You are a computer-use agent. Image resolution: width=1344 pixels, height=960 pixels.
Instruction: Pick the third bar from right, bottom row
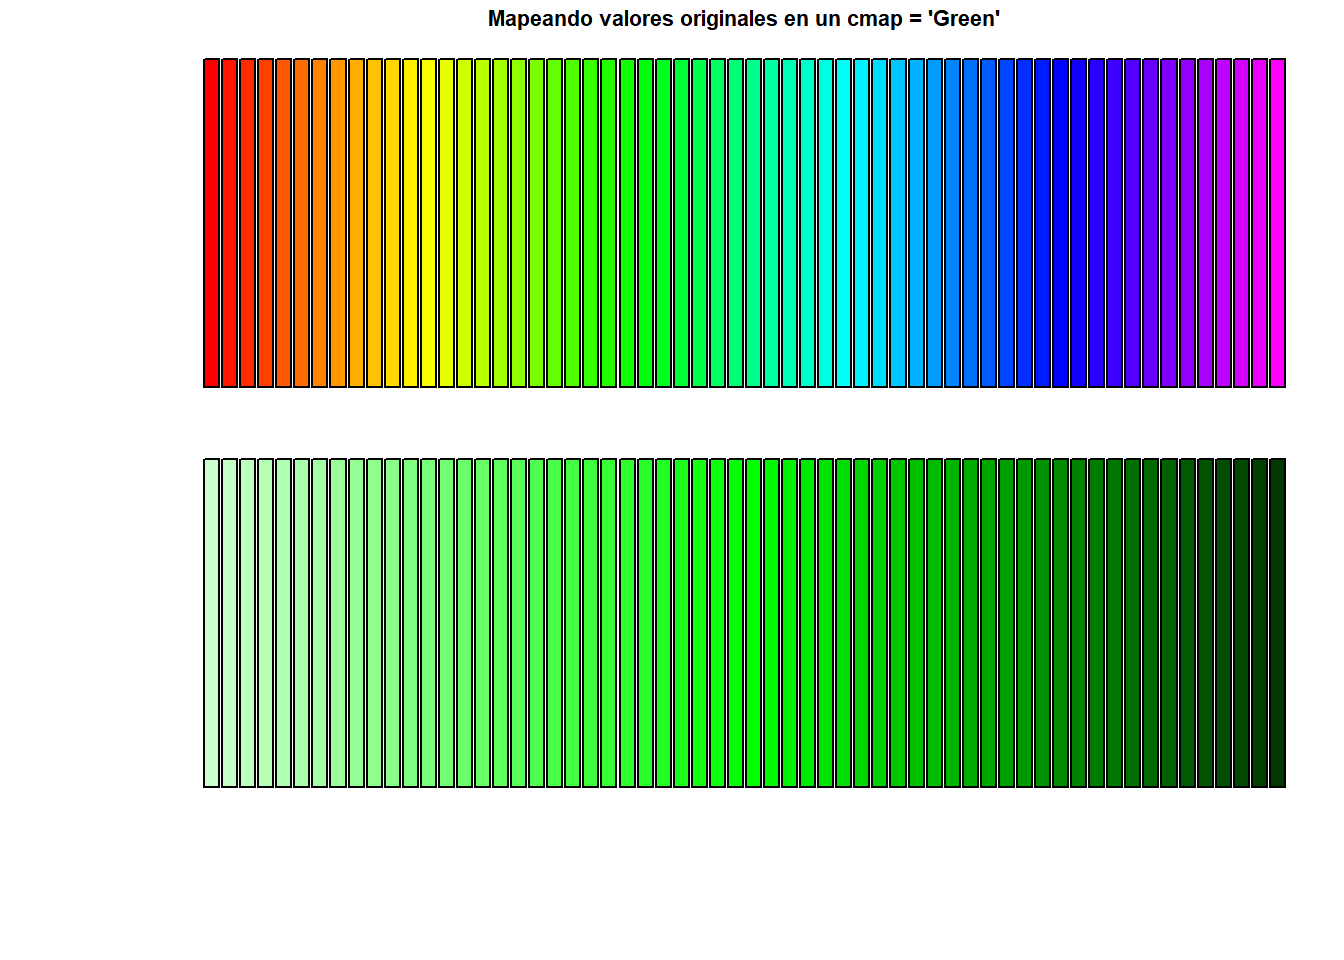coord(1241,623)
